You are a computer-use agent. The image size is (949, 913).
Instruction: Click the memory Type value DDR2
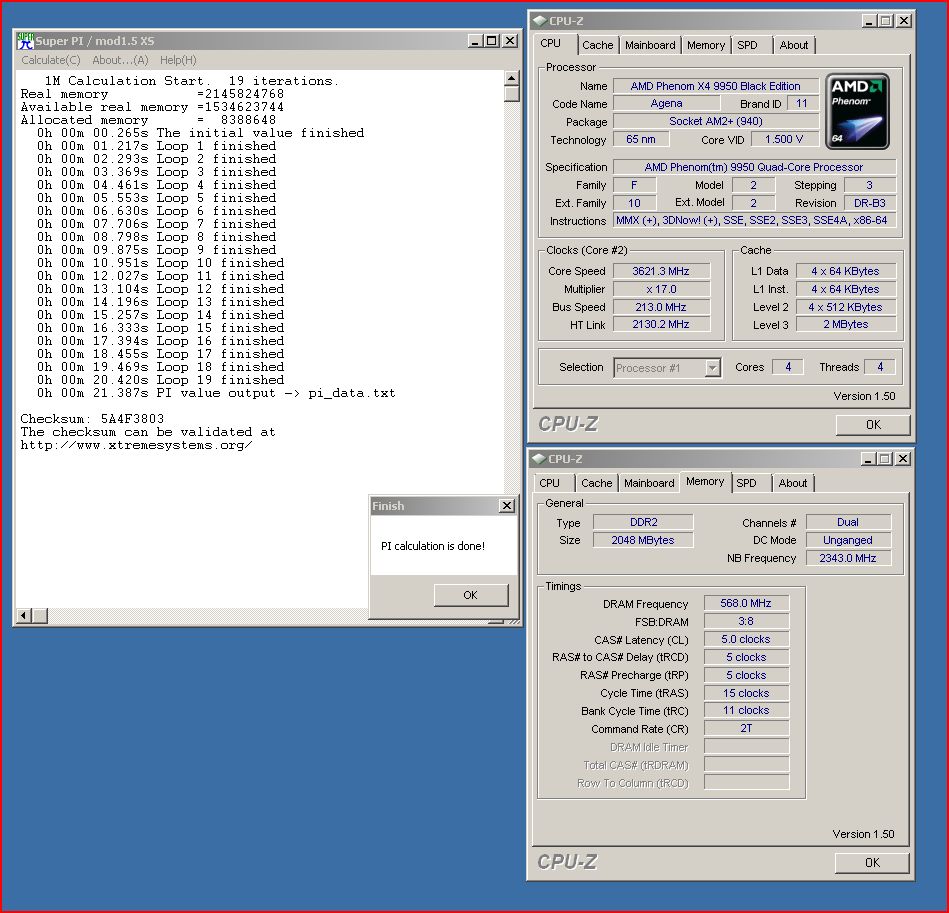(643, 522)
